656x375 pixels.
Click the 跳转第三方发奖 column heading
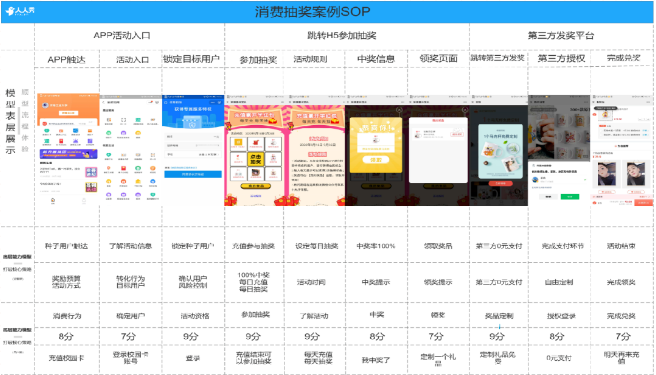[x=497, y=58]
